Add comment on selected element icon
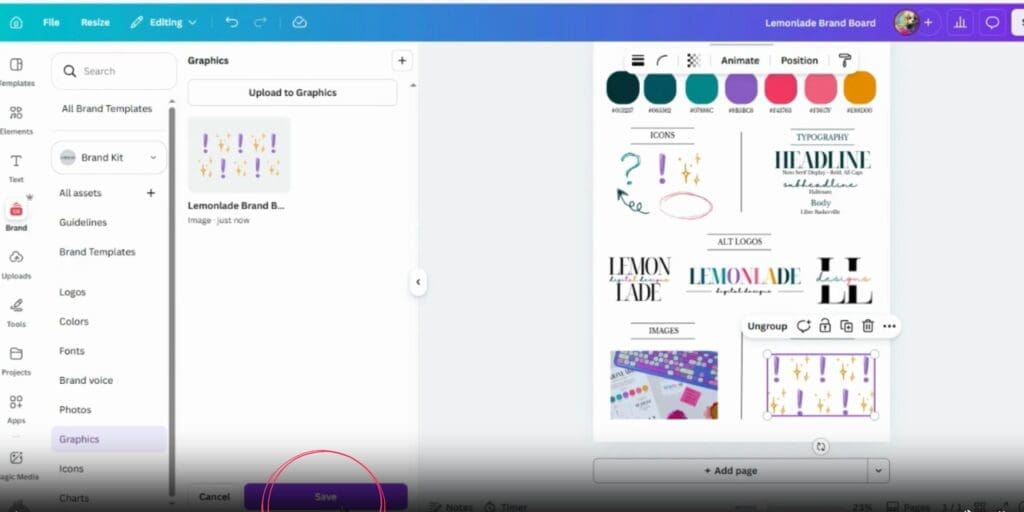1024x512 pixels. coord(804,326)
